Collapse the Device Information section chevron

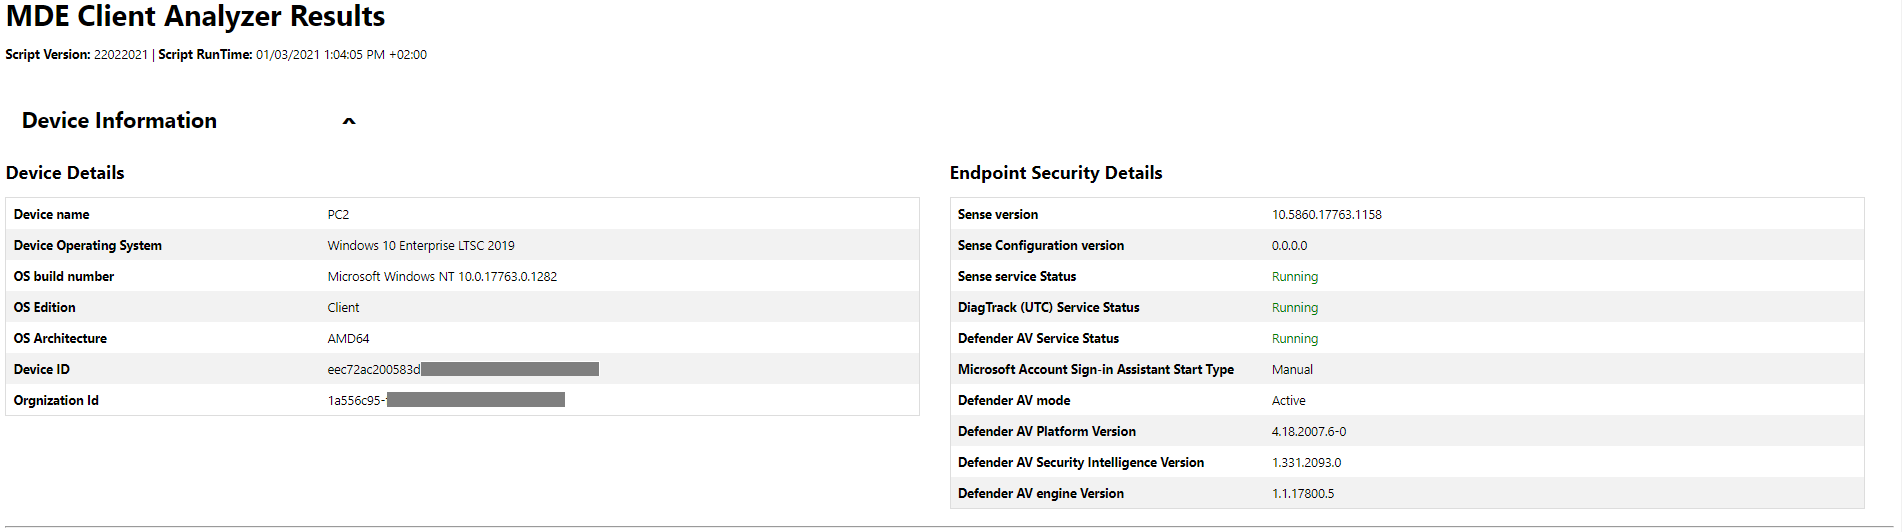click(349, 121)
